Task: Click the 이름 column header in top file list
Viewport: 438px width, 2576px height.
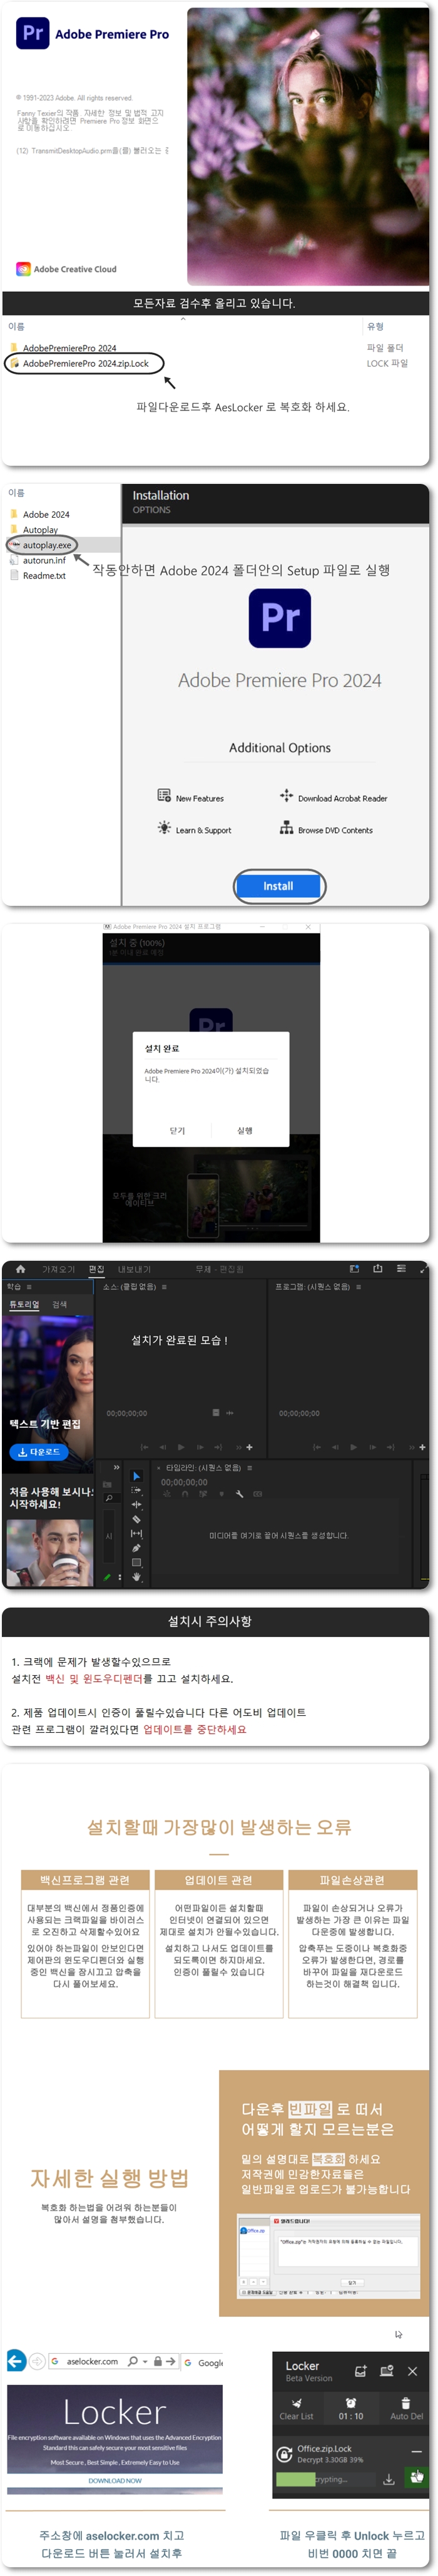Action: (16, 326)
